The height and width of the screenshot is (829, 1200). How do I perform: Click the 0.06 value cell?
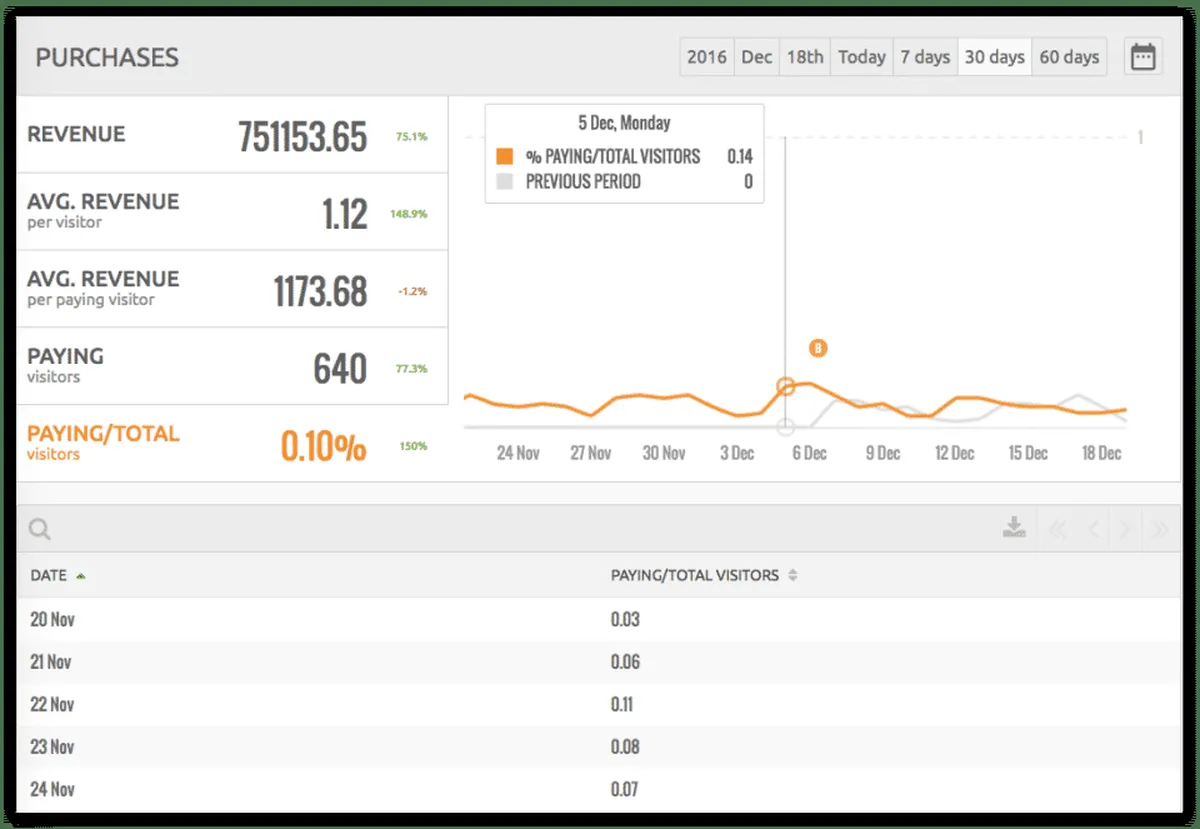pos(625,662)
